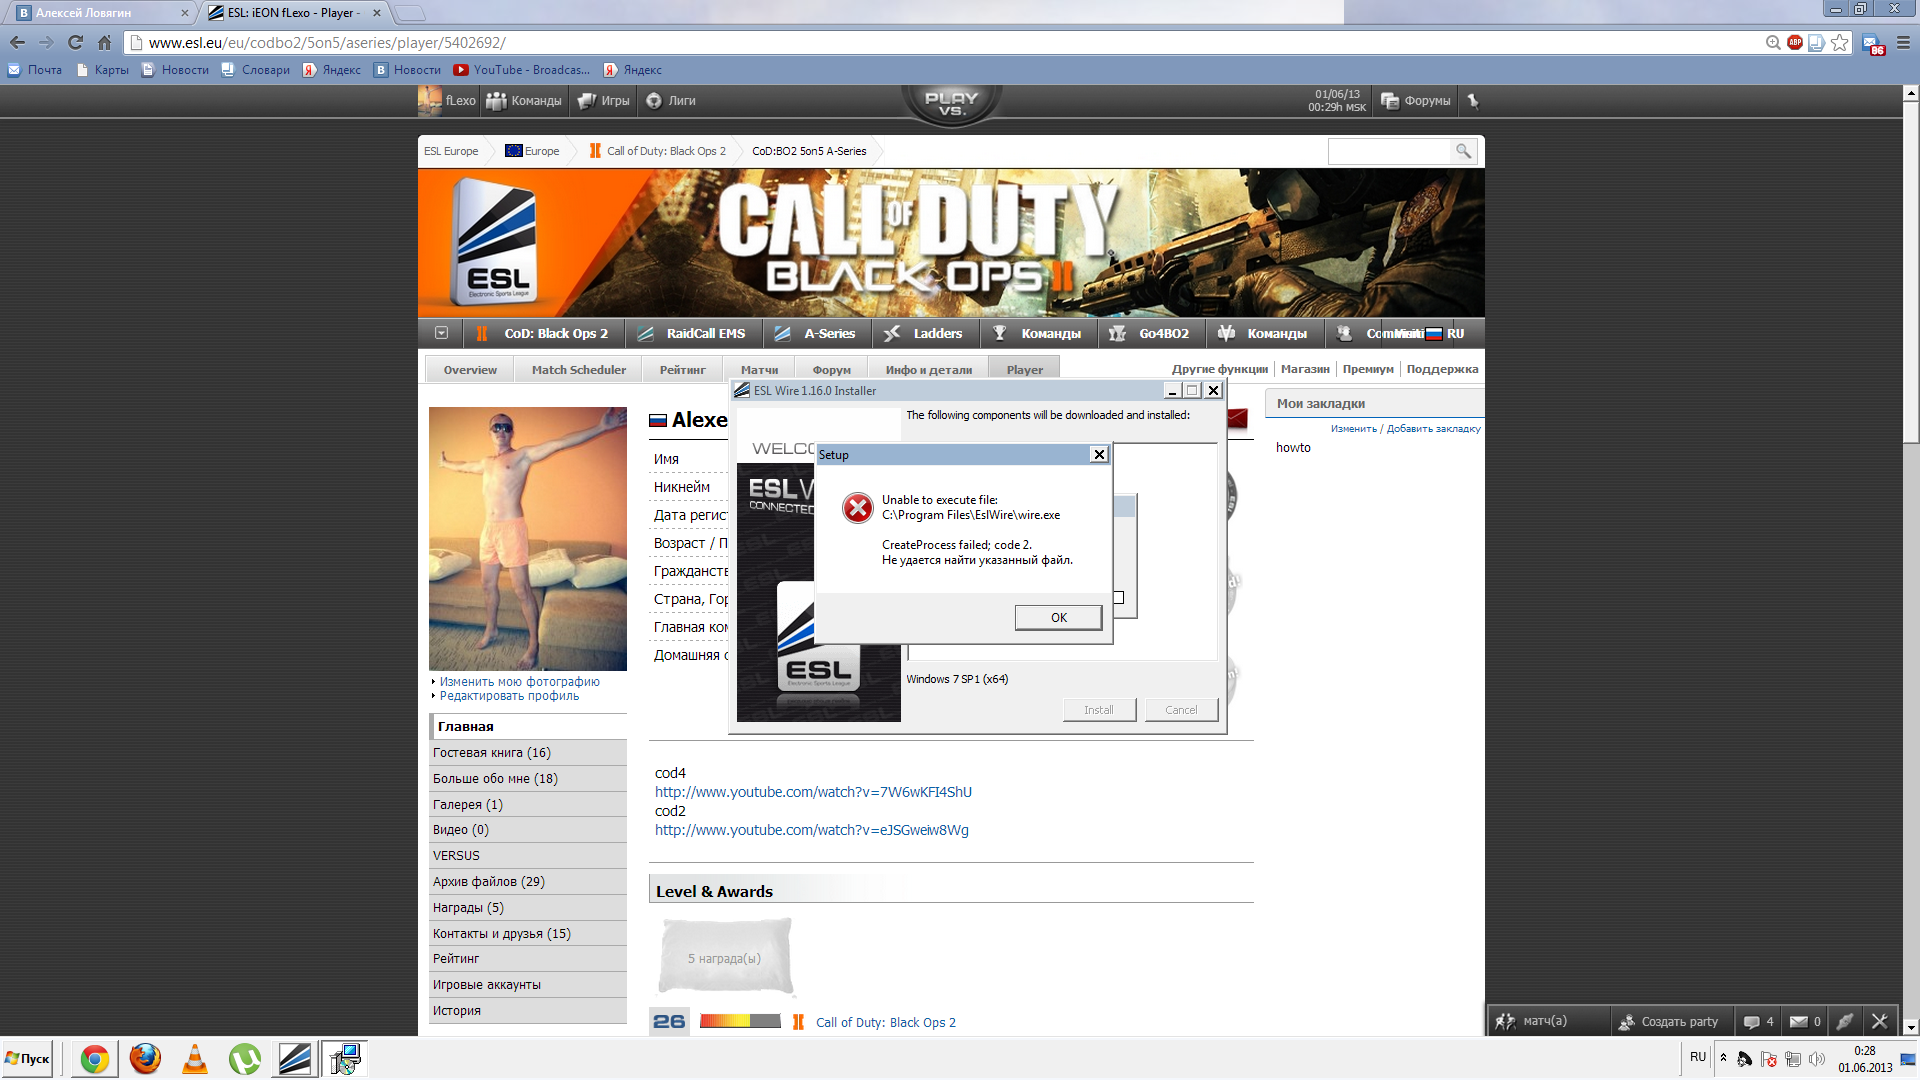Open the howto bookmark
This screenshot has width=1920, height=1080.
click(x=1293, y=448)
